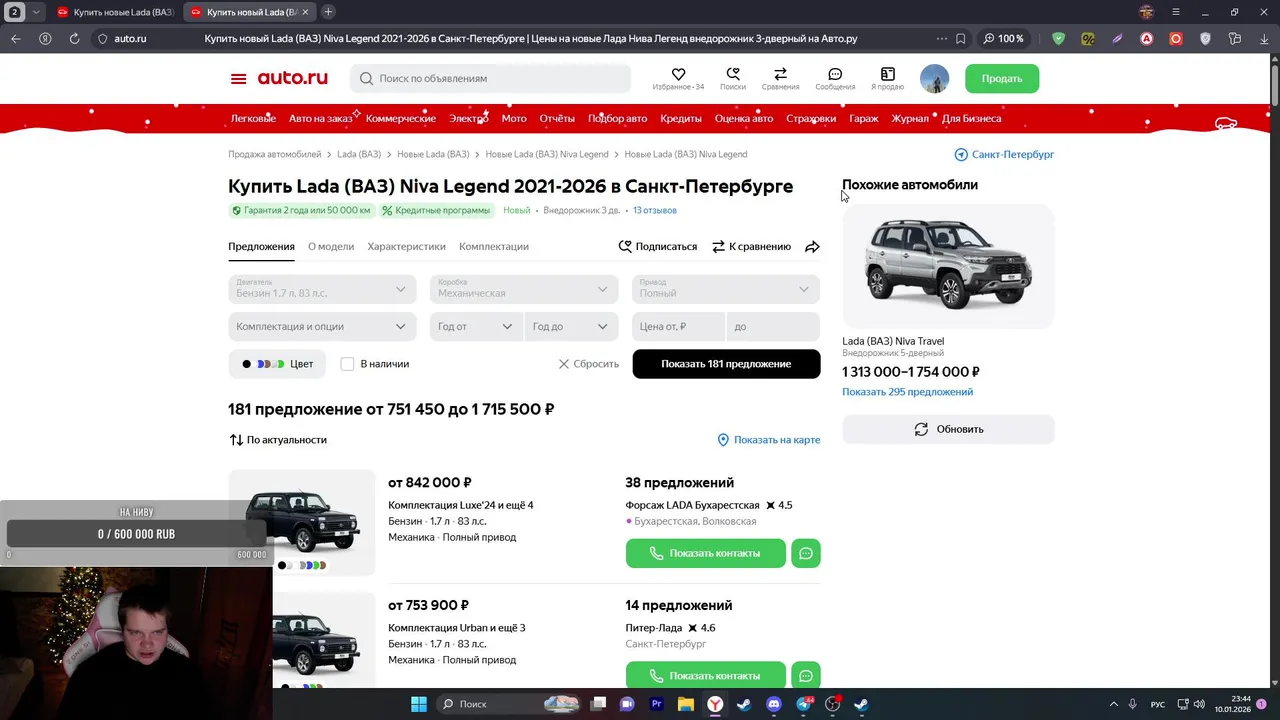
Task: Click the Поиск по объявлениям search field
Action: click(490, 78)
